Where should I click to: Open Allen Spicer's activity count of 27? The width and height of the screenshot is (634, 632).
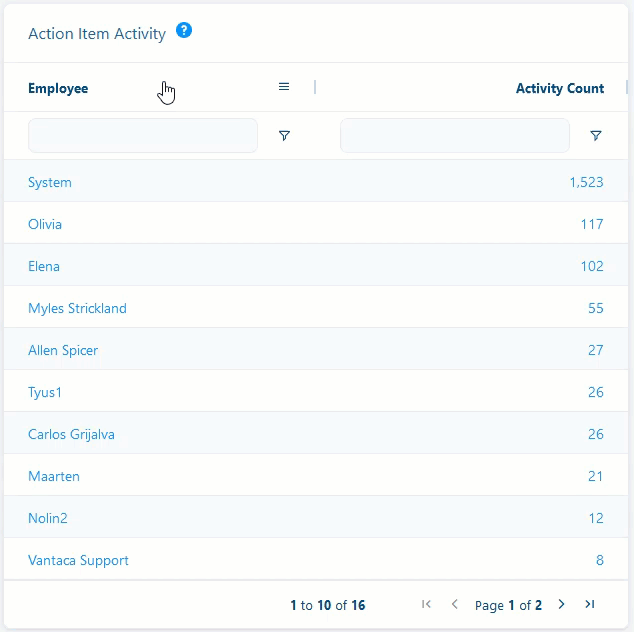pos(596,350)
